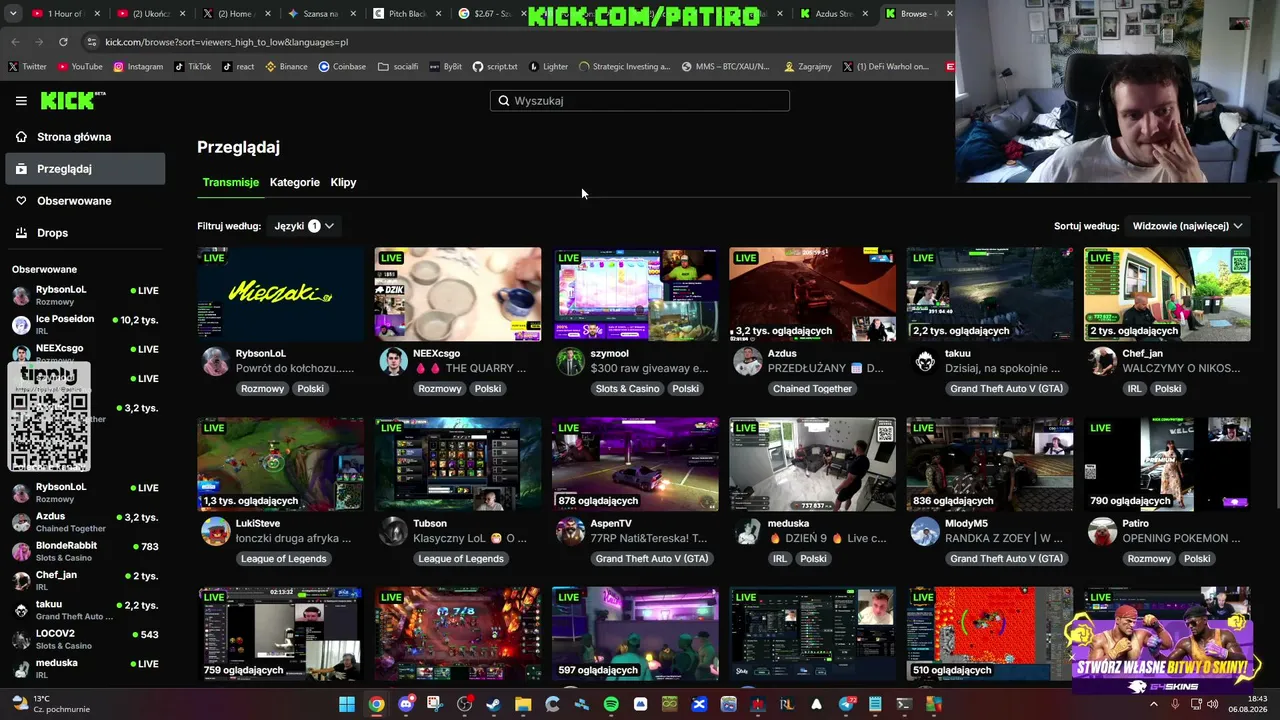Open Obserwowane in sidebar
Screen dimensions: 1280x720
85,201
